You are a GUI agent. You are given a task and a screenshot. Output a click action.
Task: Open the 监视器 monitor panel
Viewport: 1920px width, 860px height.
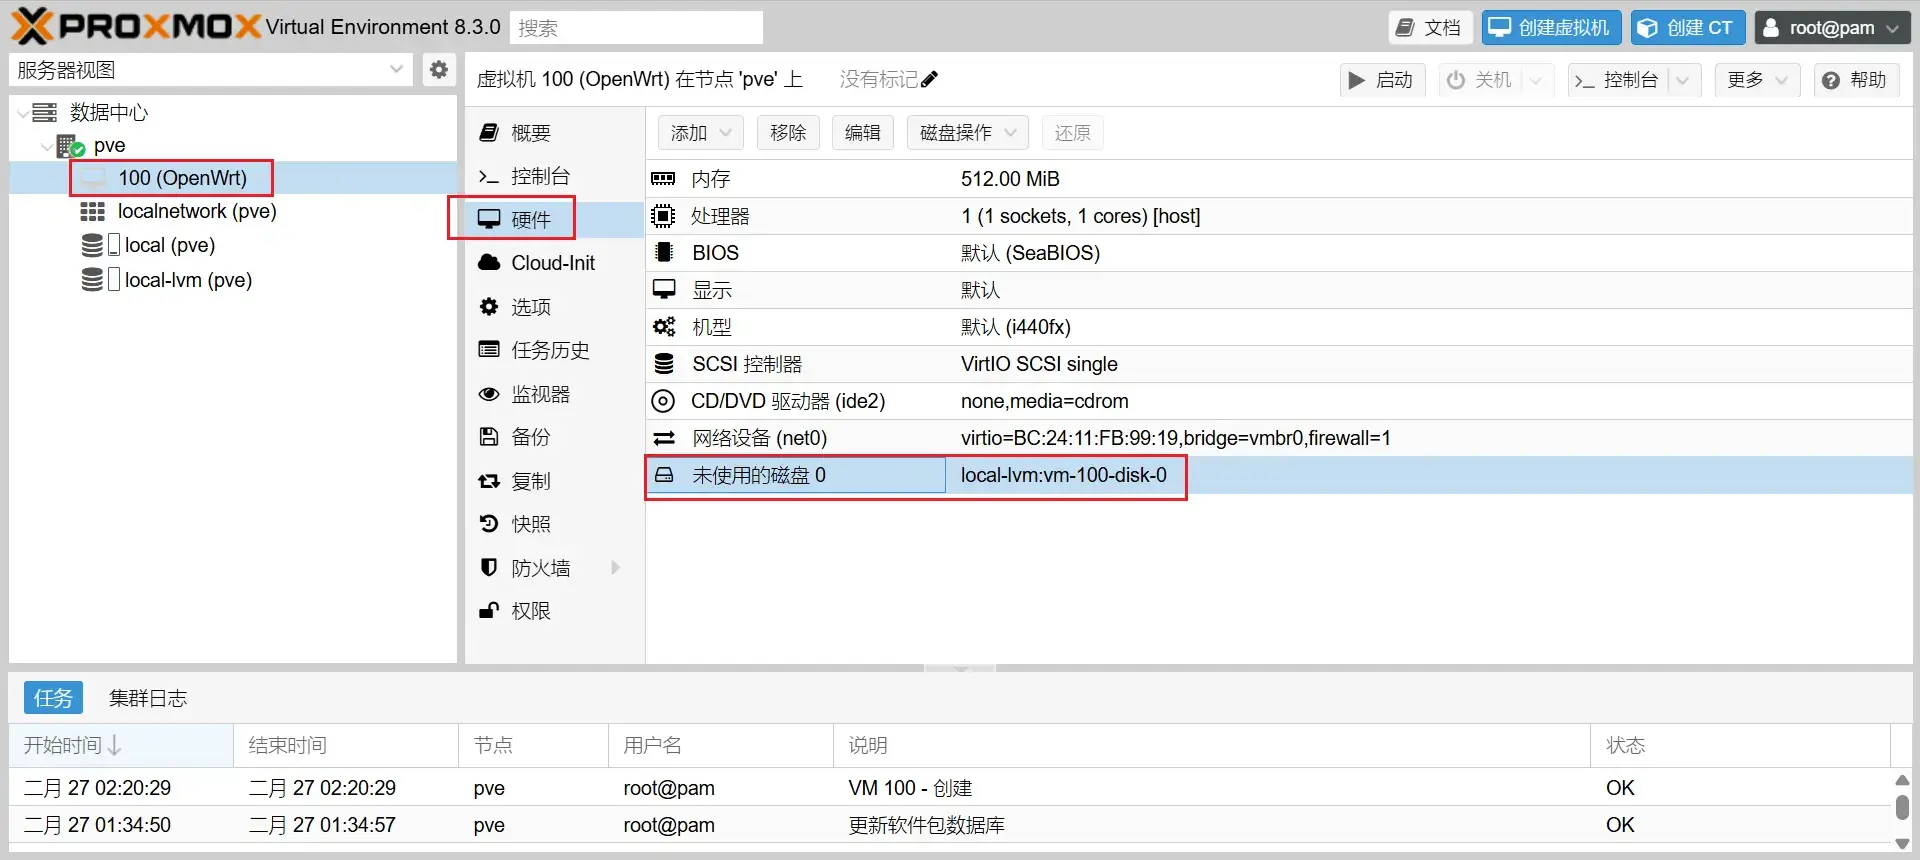tap(540, 394)
